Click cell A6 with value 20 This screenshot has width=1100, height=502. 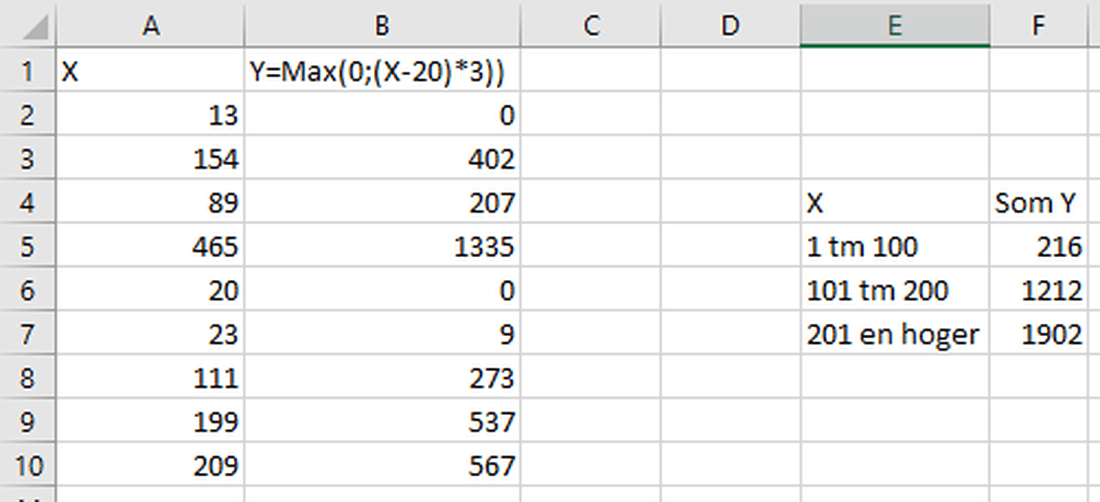click(150, 290)
